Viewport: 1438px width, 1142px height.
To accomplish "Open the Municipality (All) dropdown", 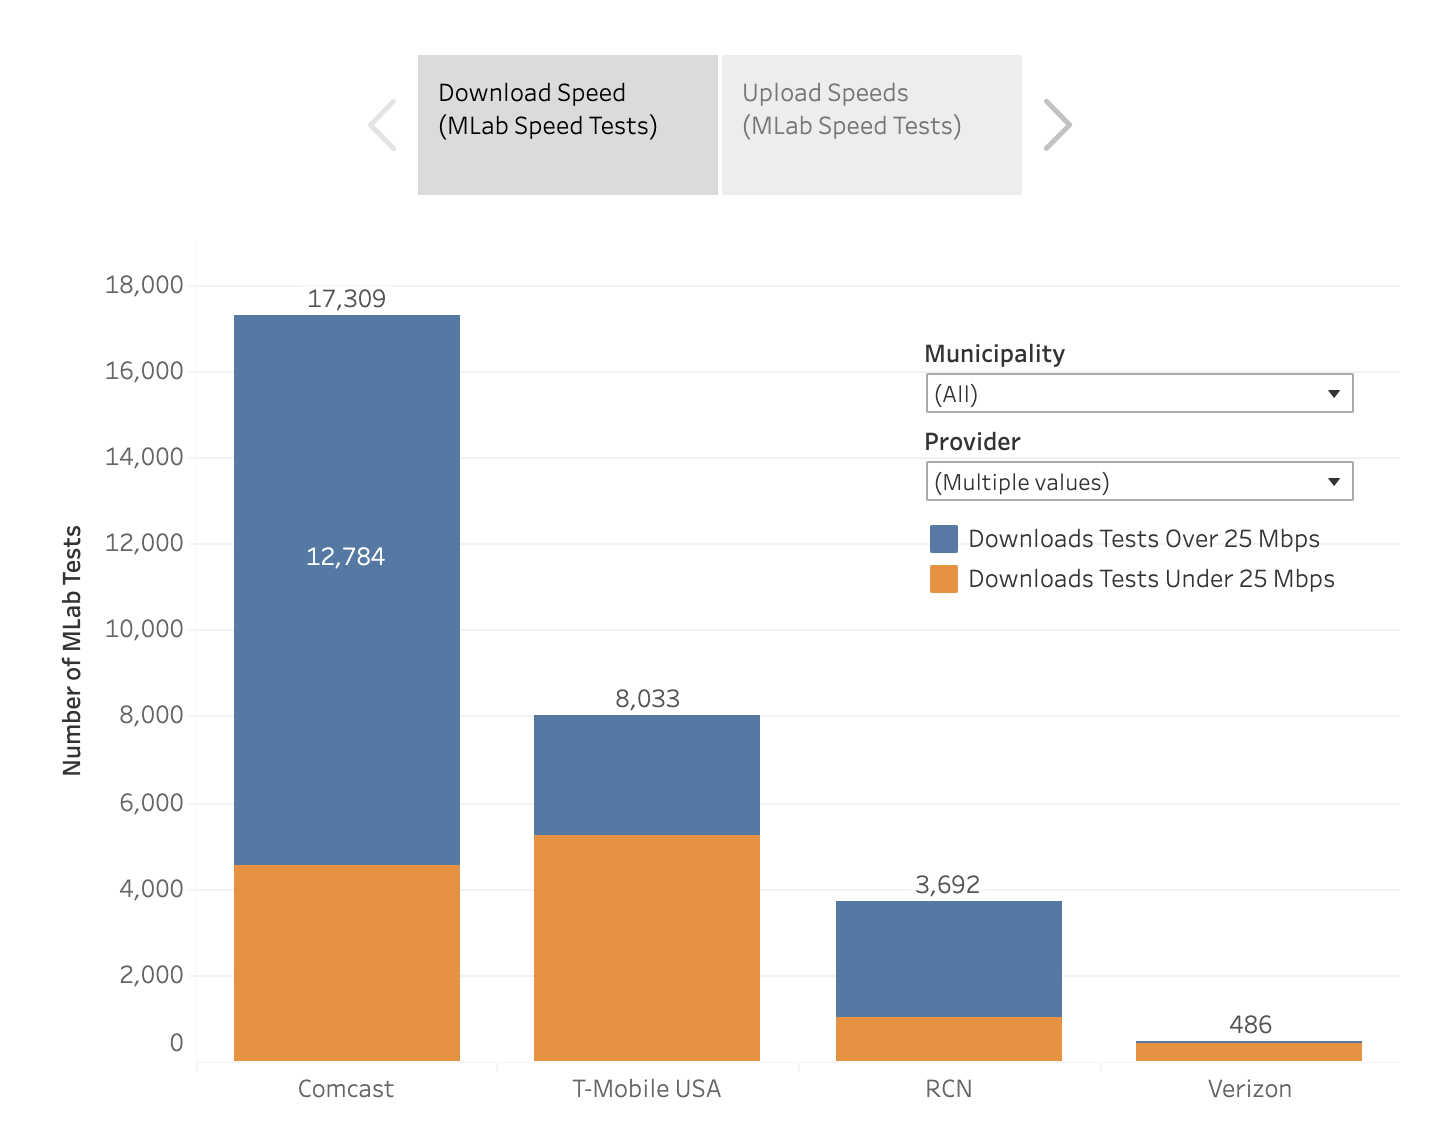I will pyautogui.click(x=1139, y=393).
